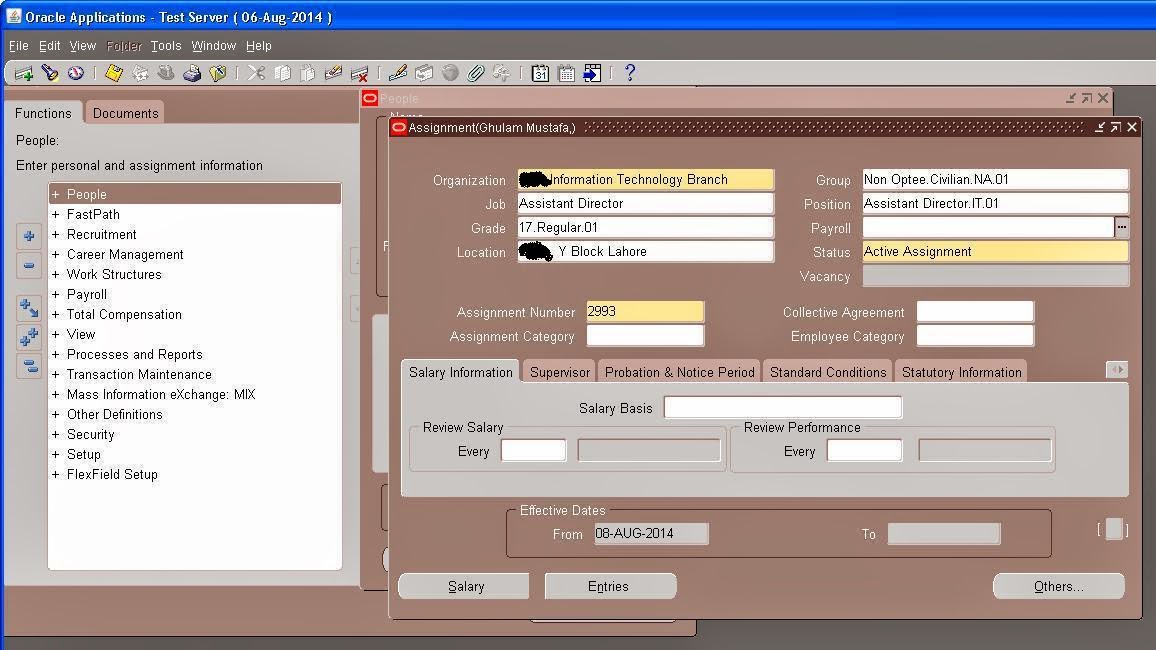Print the current form via the Print icon
Image resolution: width=1156 pixels, height=650 pixels.
point(193,72)
